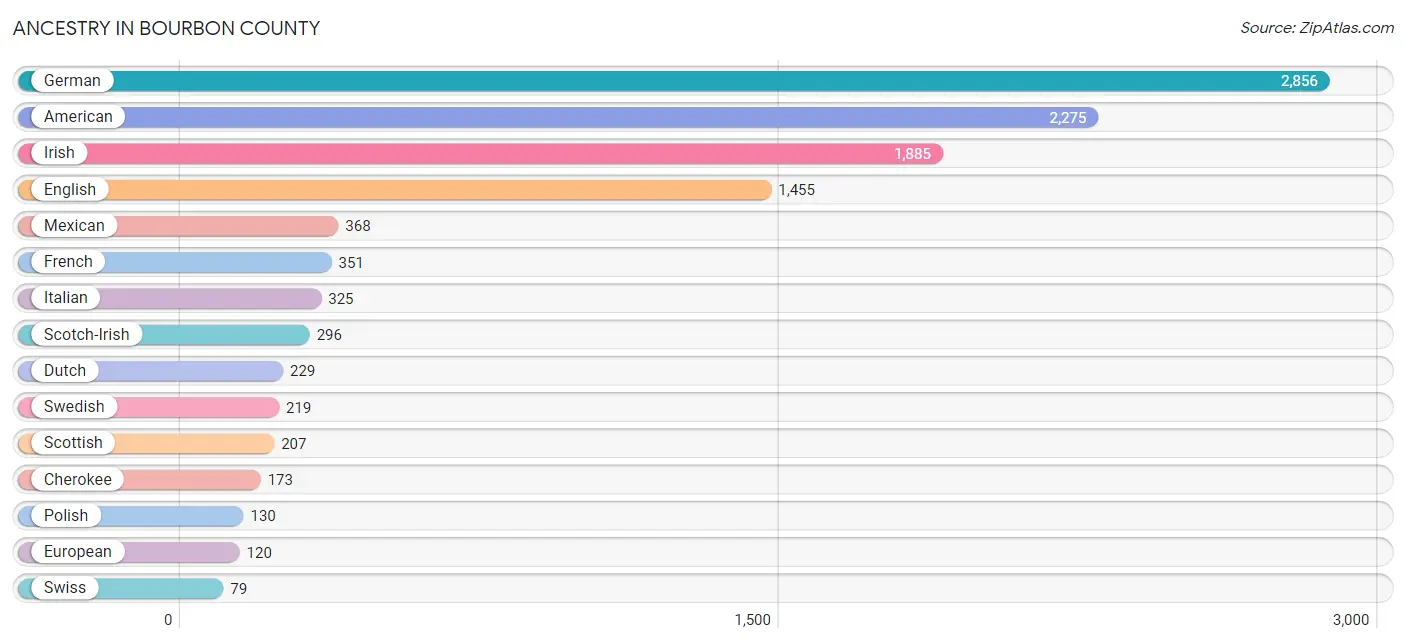The width and height of the screenshot is (1406, 644).
Task: Click the Irish value 1,885
Action: click(912, 153)
